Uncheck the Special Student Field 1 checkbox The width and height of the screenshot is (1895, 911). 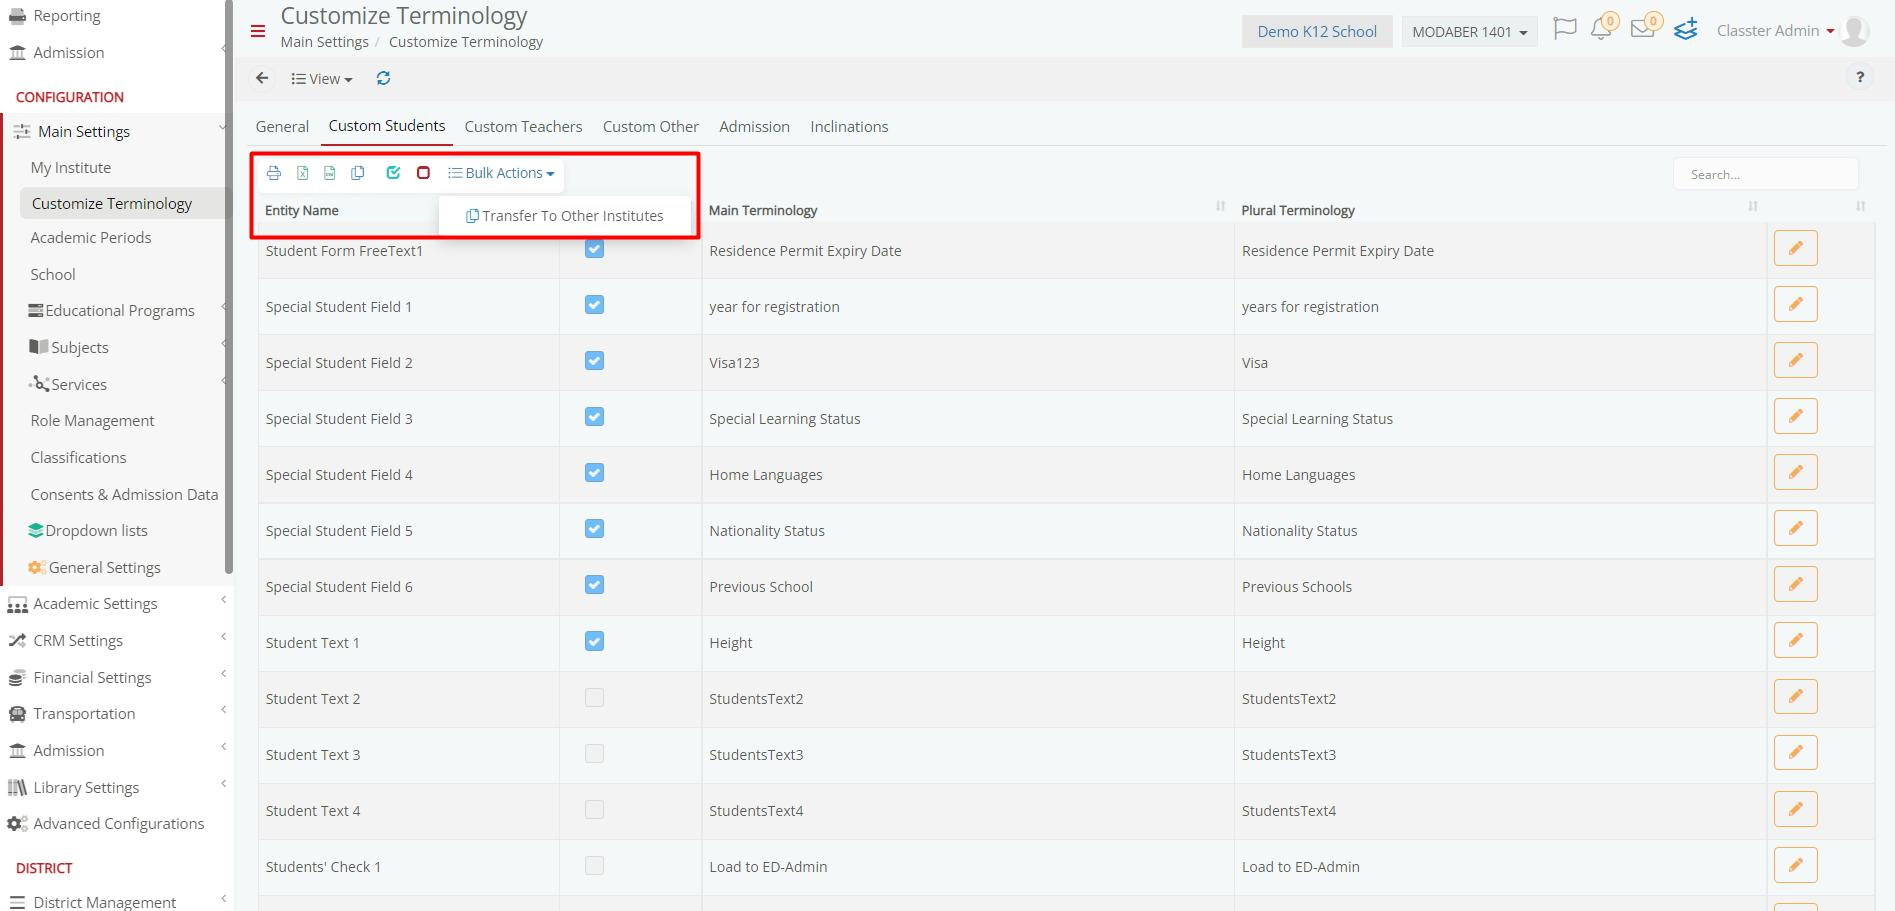pos(594,305)
